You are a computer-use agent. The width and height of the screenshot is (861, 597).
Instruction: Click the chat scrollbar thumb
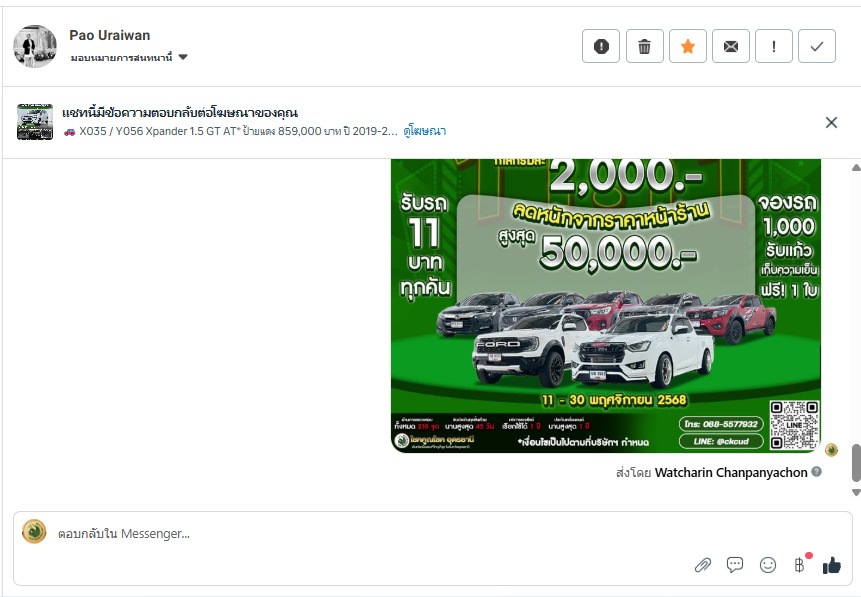pyautogui.click(x=856, y=463)
